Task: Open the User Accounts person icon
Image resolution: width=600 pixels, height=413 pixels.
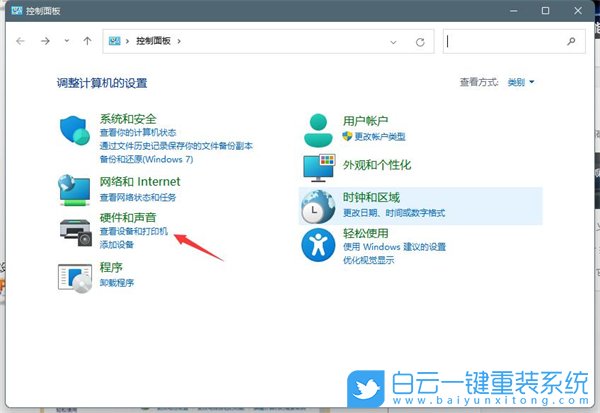Action: coord(318,131)
